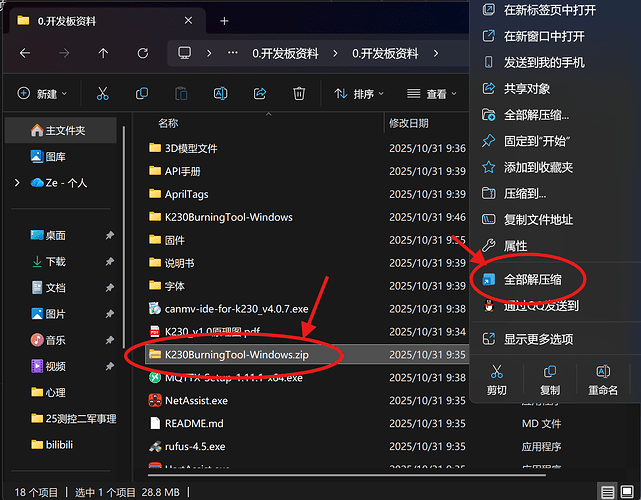Expand the Ze - 个人 tree node
The height and width of the screenshot is (500, 641).
click(x=17, y=183)
